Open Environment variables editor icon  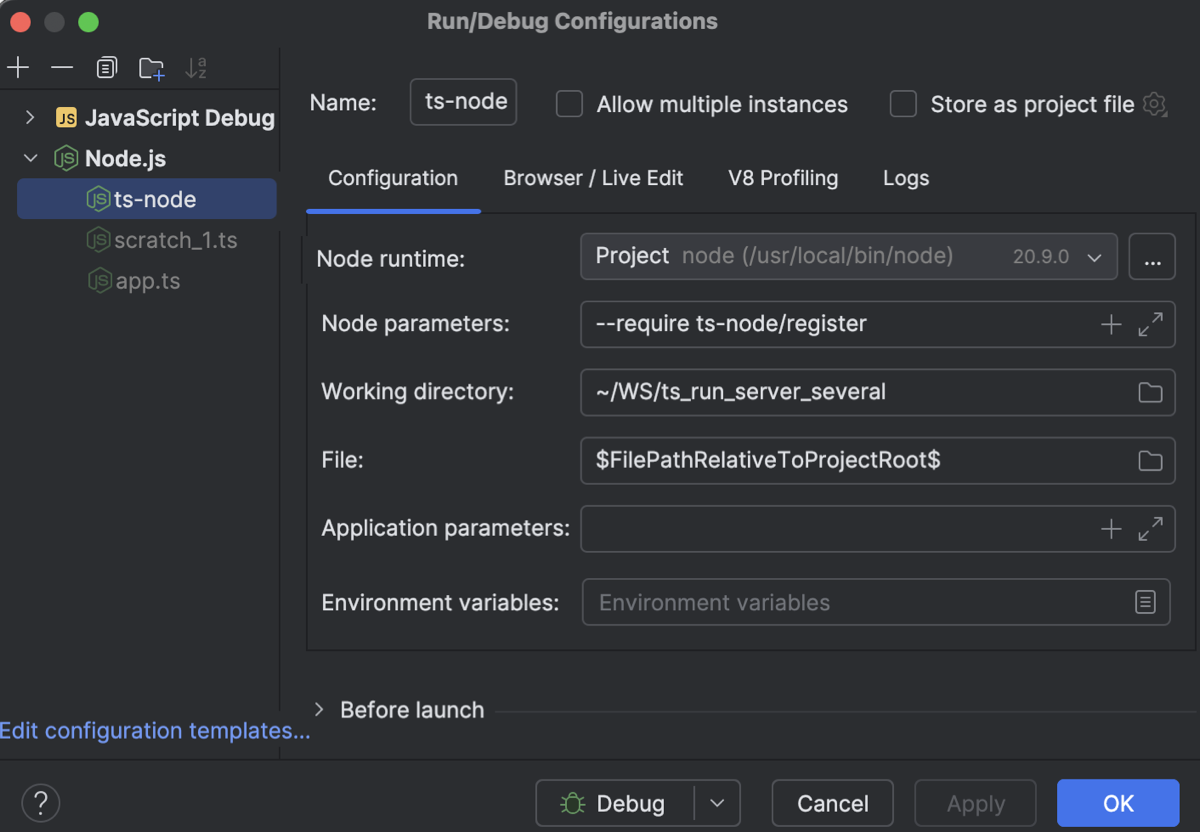click(x=1145, y=602)
